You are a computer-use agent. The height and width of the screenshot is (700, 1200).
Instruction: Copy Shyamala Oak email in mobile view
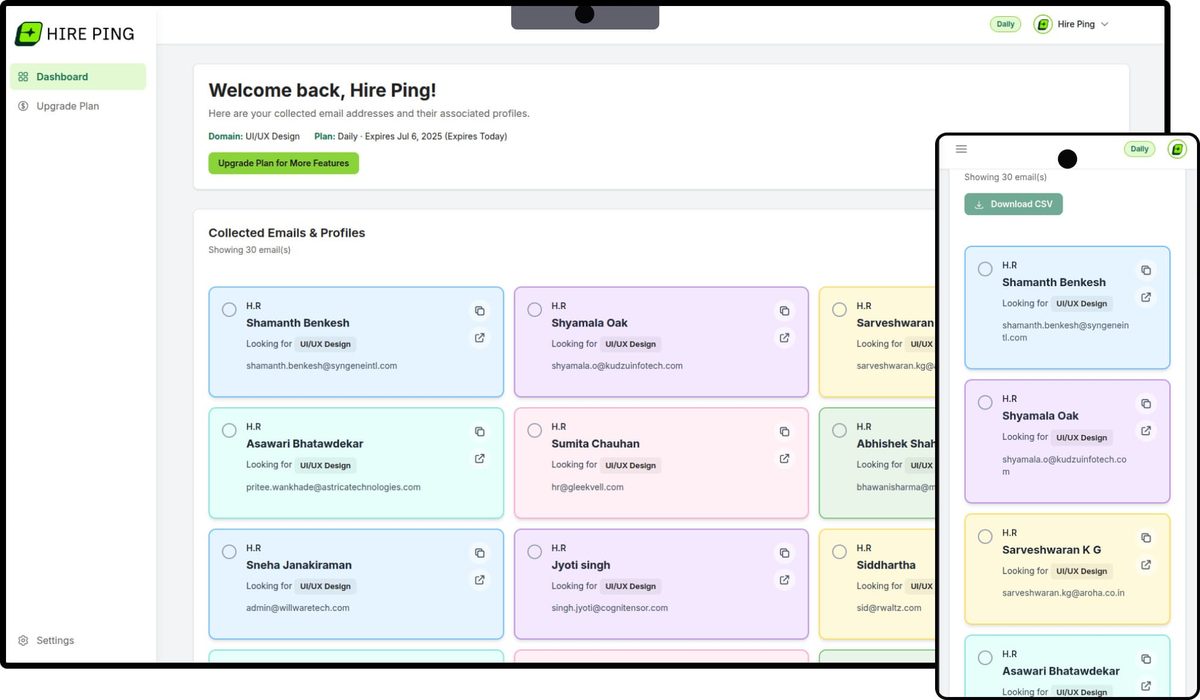coord(1146,404)
